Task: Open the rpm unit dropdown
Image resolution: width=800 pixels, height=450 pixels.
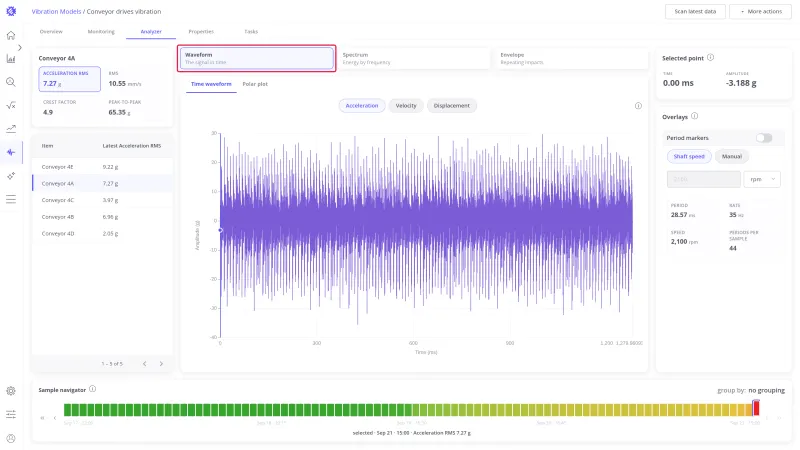Action: [x=762, y=179]
